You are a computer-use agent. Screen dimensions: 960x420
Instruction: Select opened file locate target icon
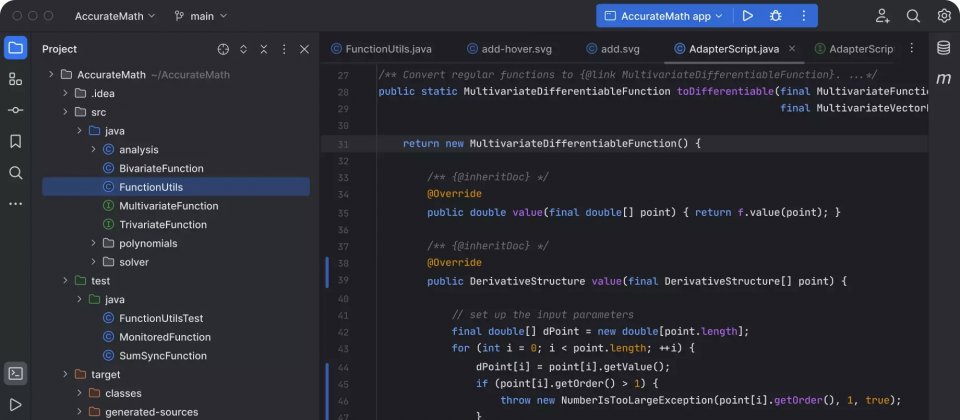coord(223,49)
